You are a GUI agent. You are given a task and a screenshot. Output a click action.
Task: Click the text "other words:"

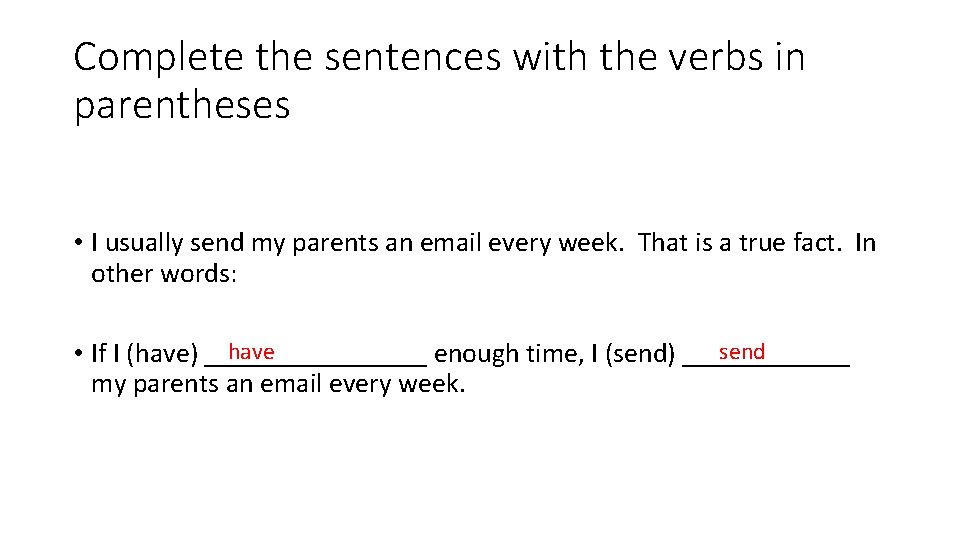click(x=164, y=274)
